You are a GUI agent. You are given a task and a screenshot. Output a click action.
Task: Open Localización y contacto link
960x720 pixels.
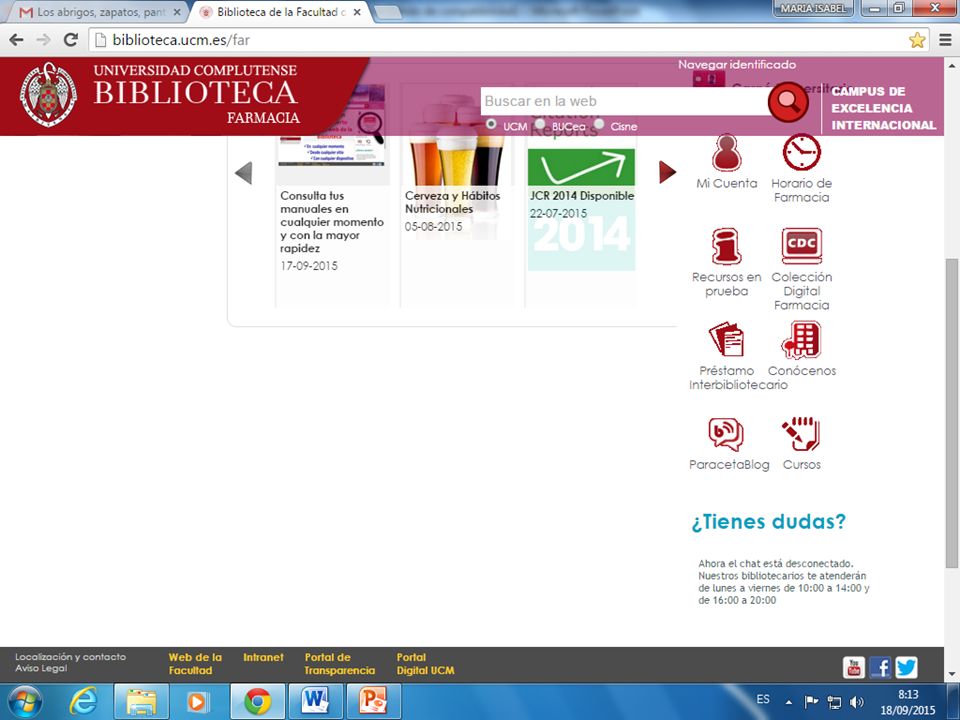coord(70,657)
